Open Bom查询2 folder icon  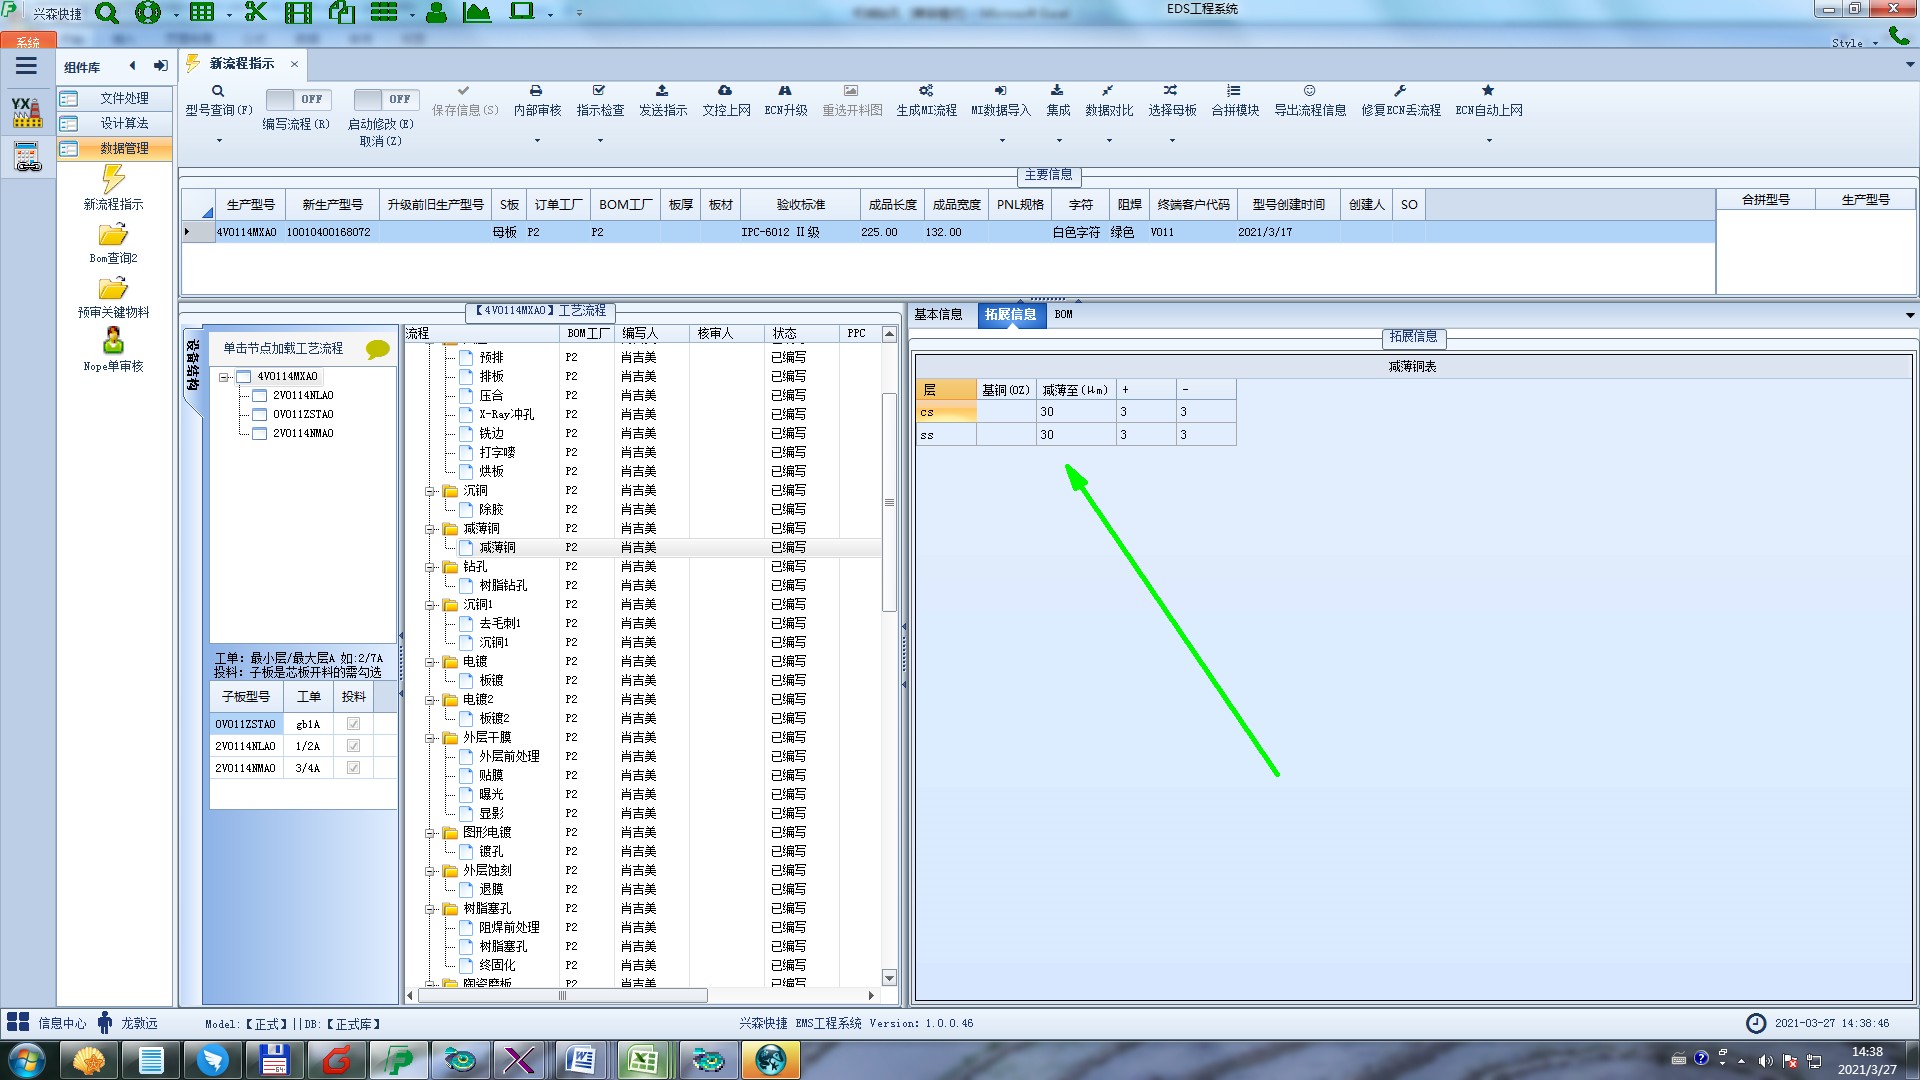113,235
